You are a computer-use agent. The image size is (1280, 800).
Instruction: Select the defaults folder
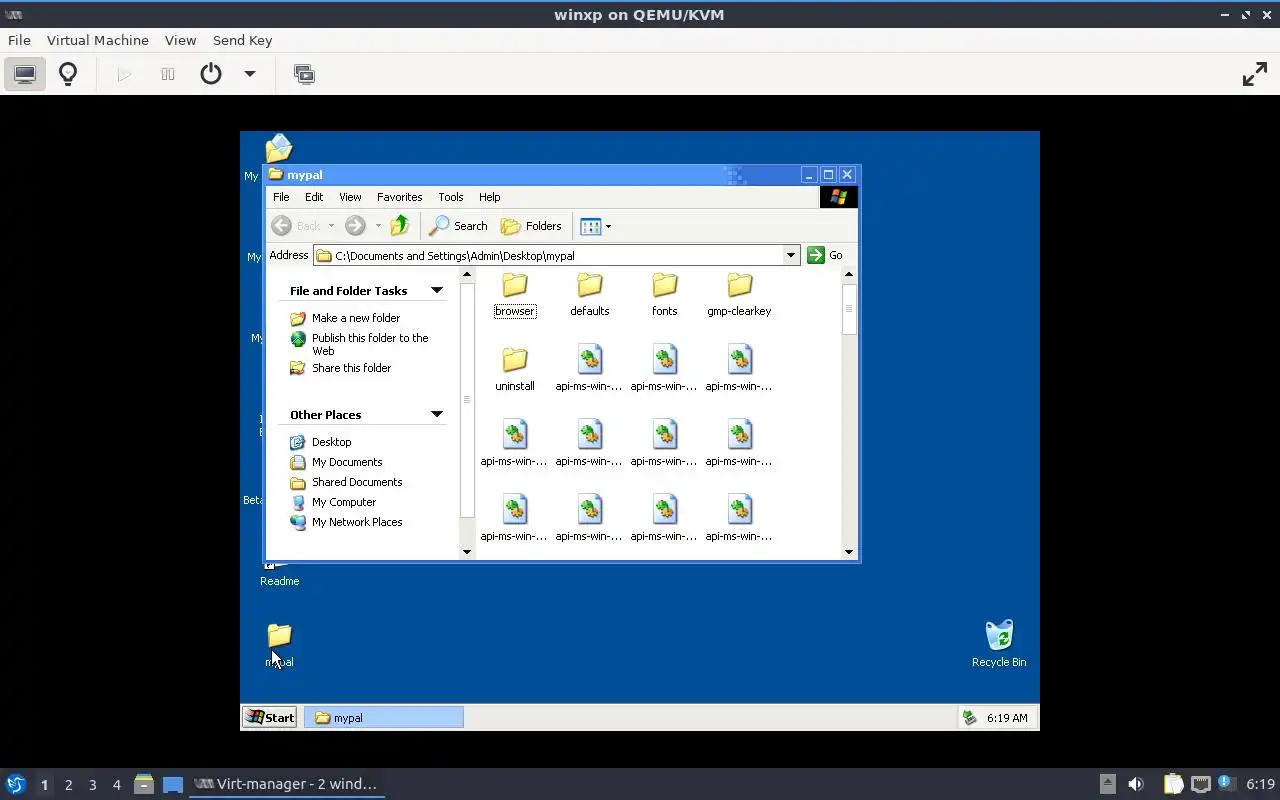point(590,295)
